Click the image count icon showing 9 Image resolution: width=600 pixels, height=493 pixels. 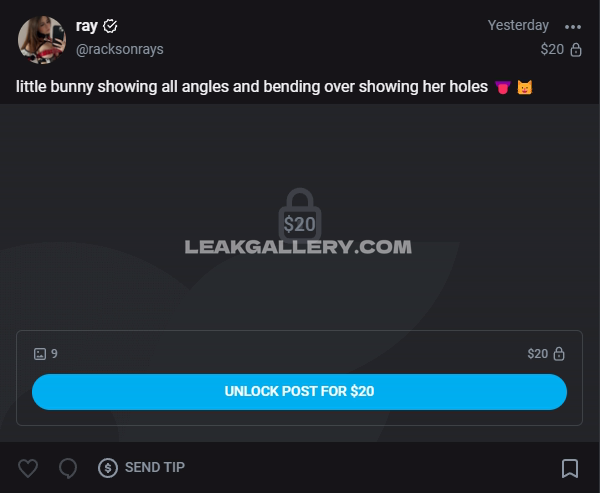pyautogui.click(x=40, y=354)
